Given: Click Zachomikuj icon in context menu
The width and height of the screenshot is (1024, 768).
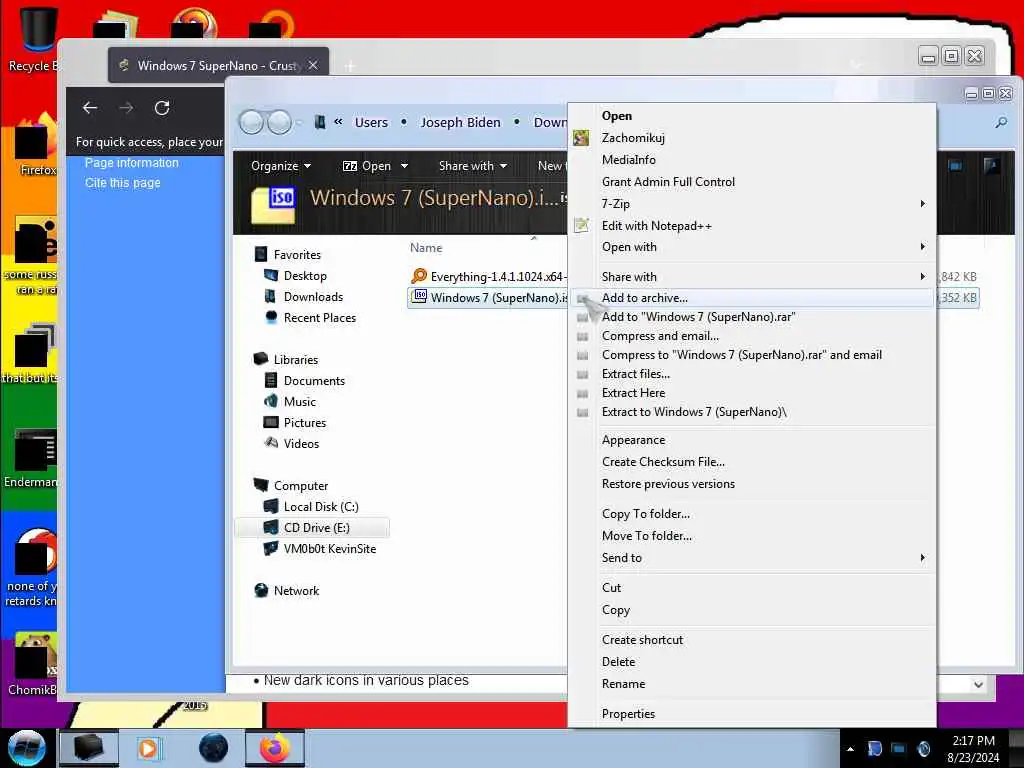Looking at the screenshot, I should (x=581, y=138).
